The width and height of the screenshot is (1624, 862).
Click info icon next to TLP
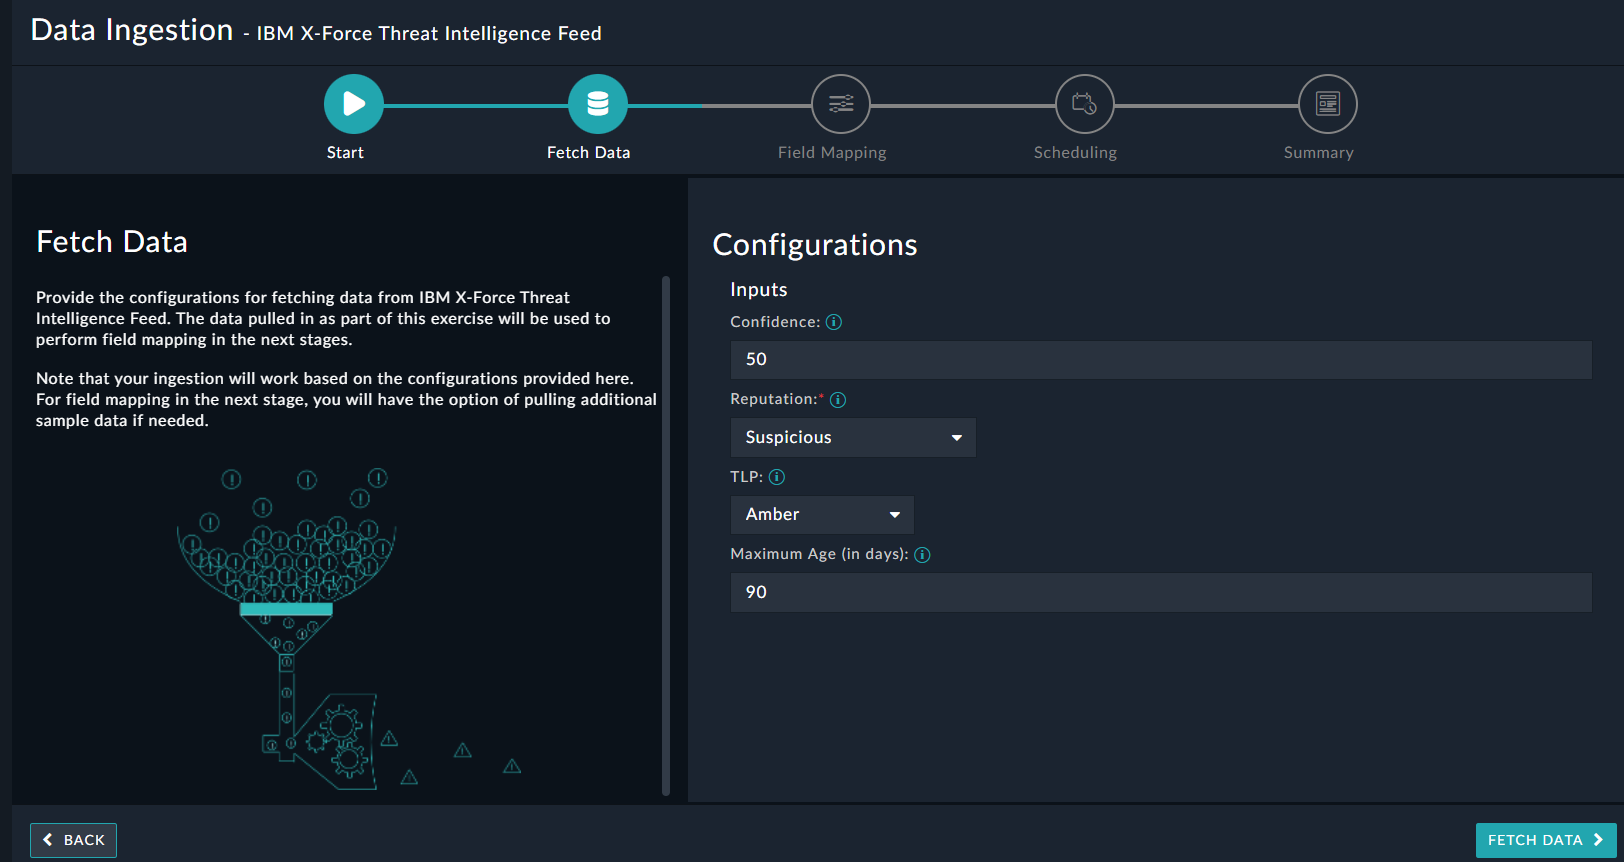coord(777,477)
